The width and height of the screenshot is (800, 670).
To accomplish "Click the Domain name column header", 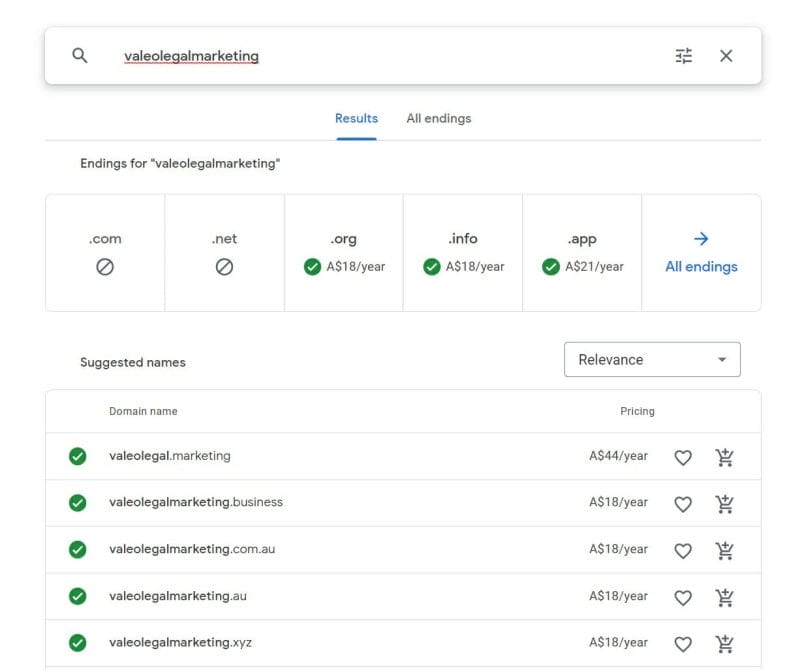I will click(143, 411).
